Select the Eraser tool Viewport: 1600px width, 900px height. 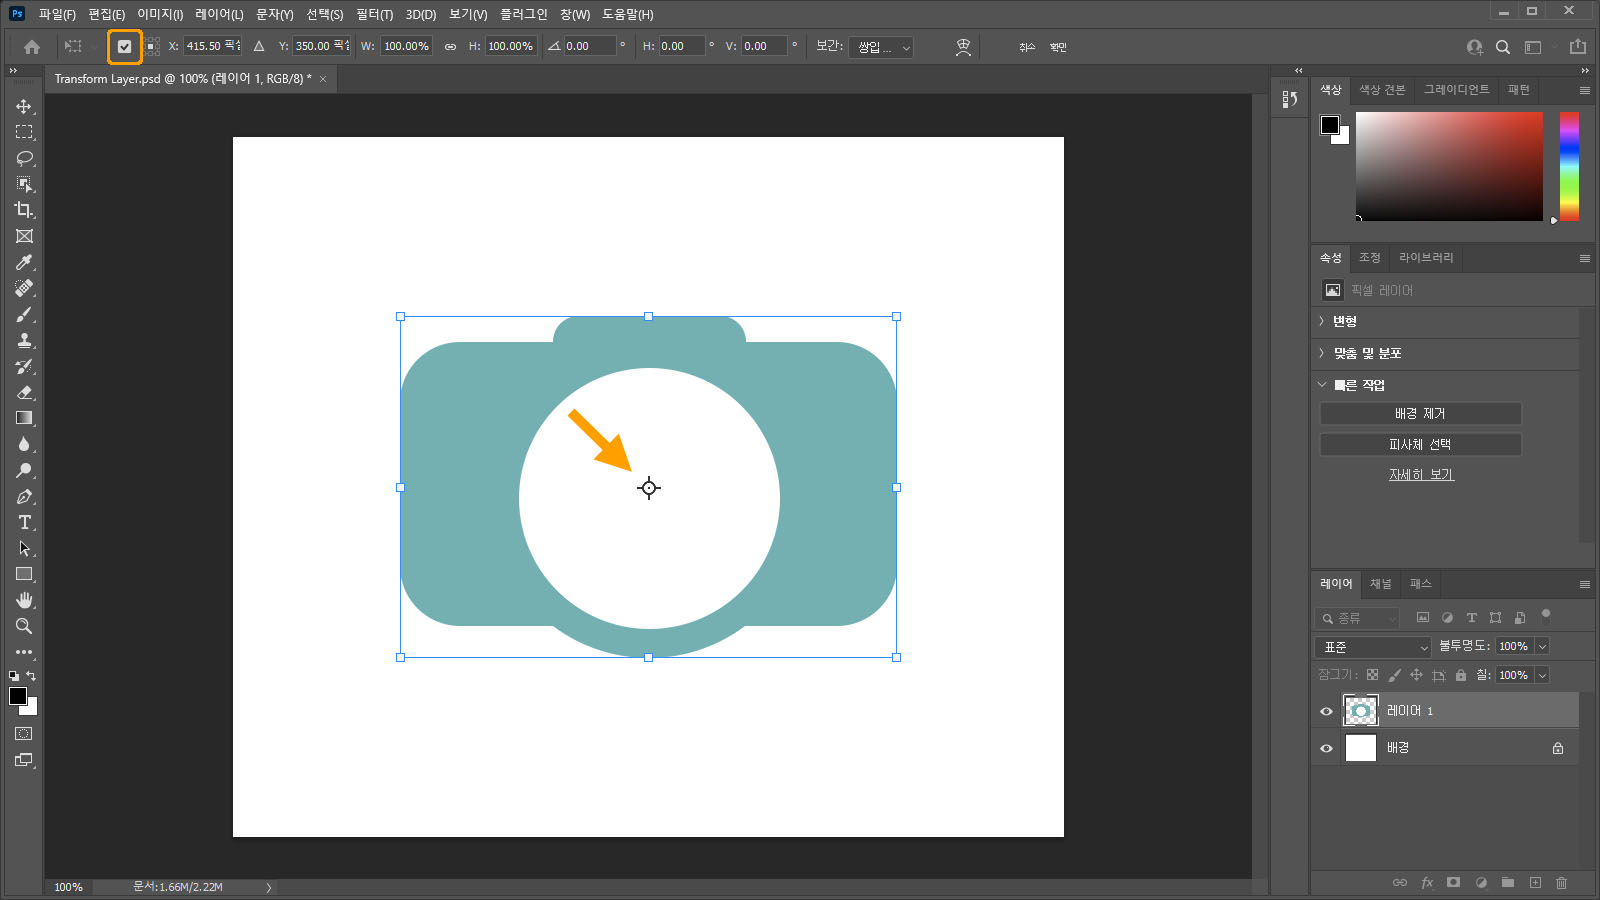(24, 392)
